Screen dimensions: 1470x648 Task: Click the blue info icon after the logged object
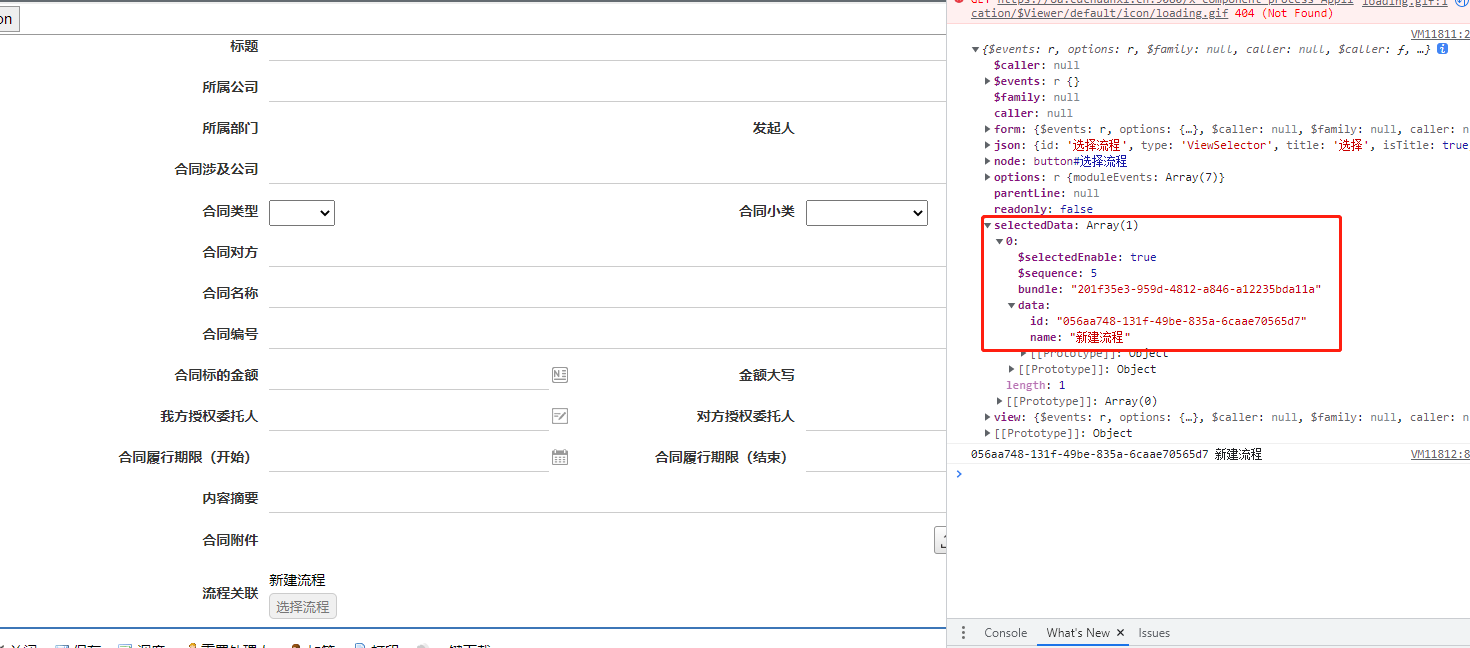[x=1441, y=48]
